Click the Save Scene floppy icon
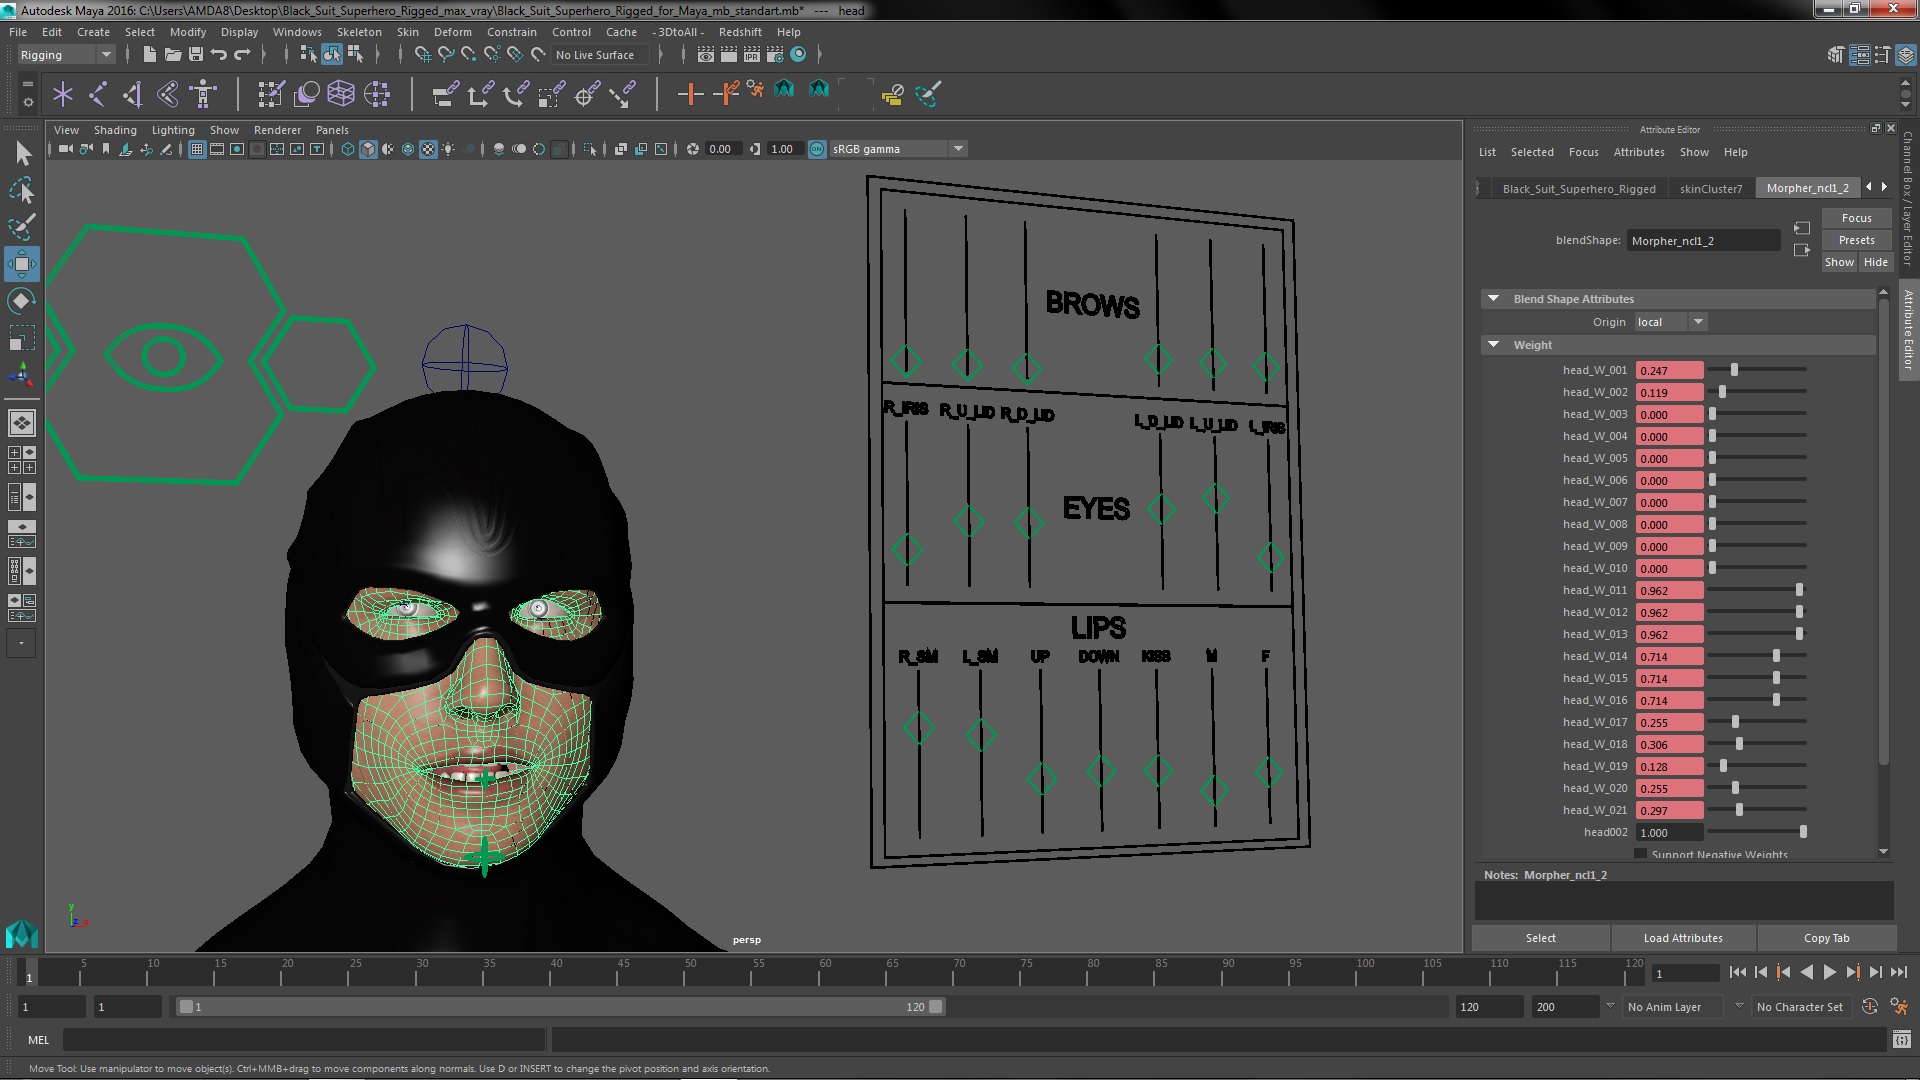The height and width of the screenshot is (1080, 1920). (x=196, y=55)
